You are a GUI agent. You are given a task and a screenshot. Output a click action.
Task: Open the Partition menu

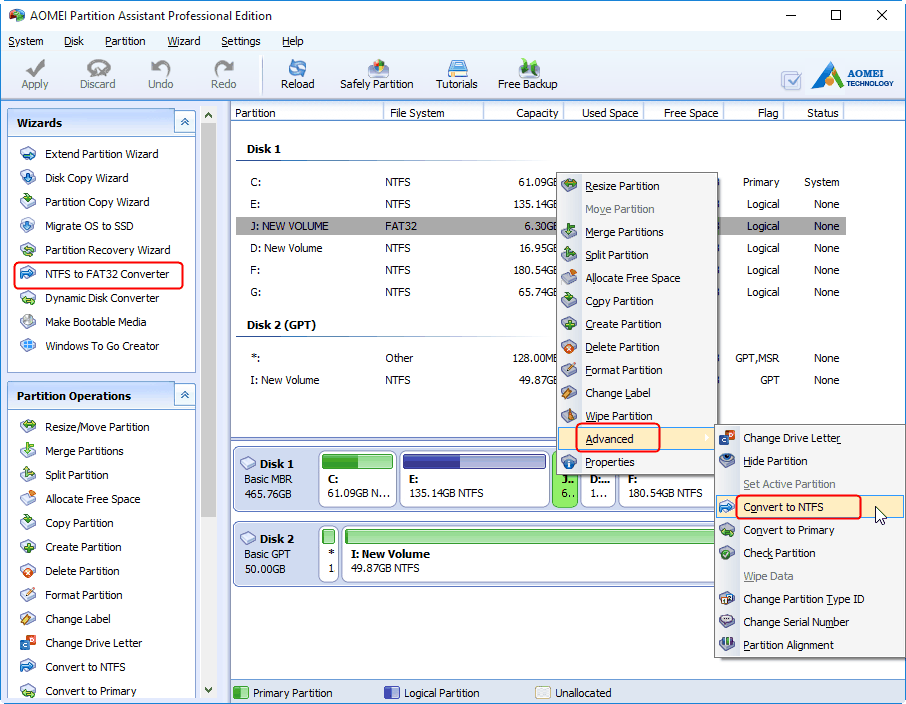pyautogui.click(x=125, y=41)
